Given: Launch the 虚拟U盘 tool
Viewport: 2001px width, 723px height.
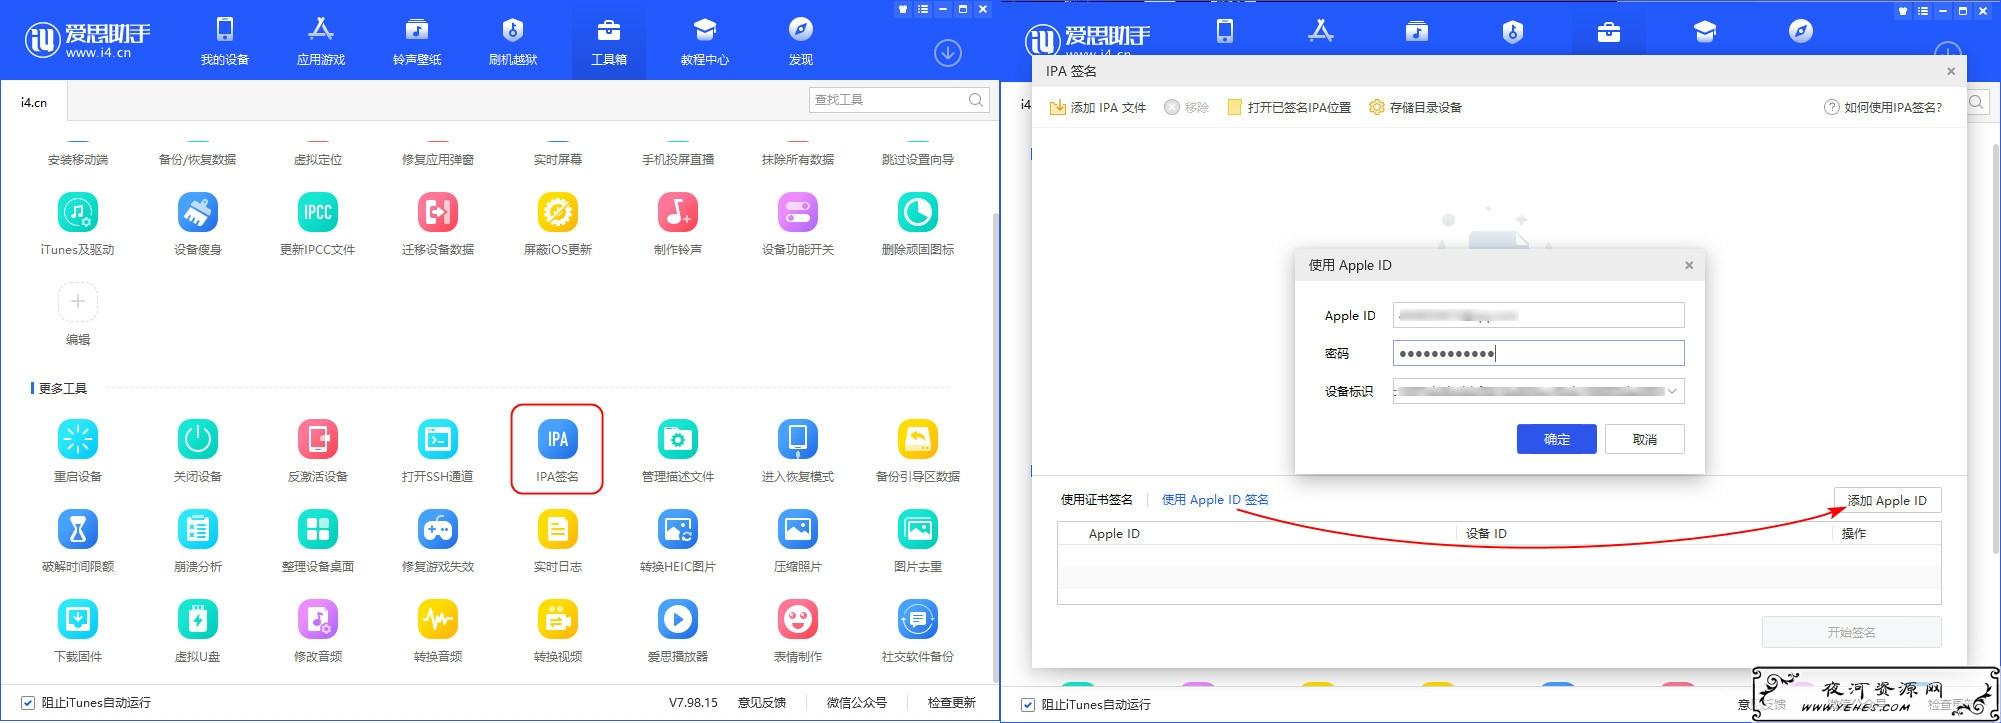Looking at the screenshot, I should (x=198, y=619).
